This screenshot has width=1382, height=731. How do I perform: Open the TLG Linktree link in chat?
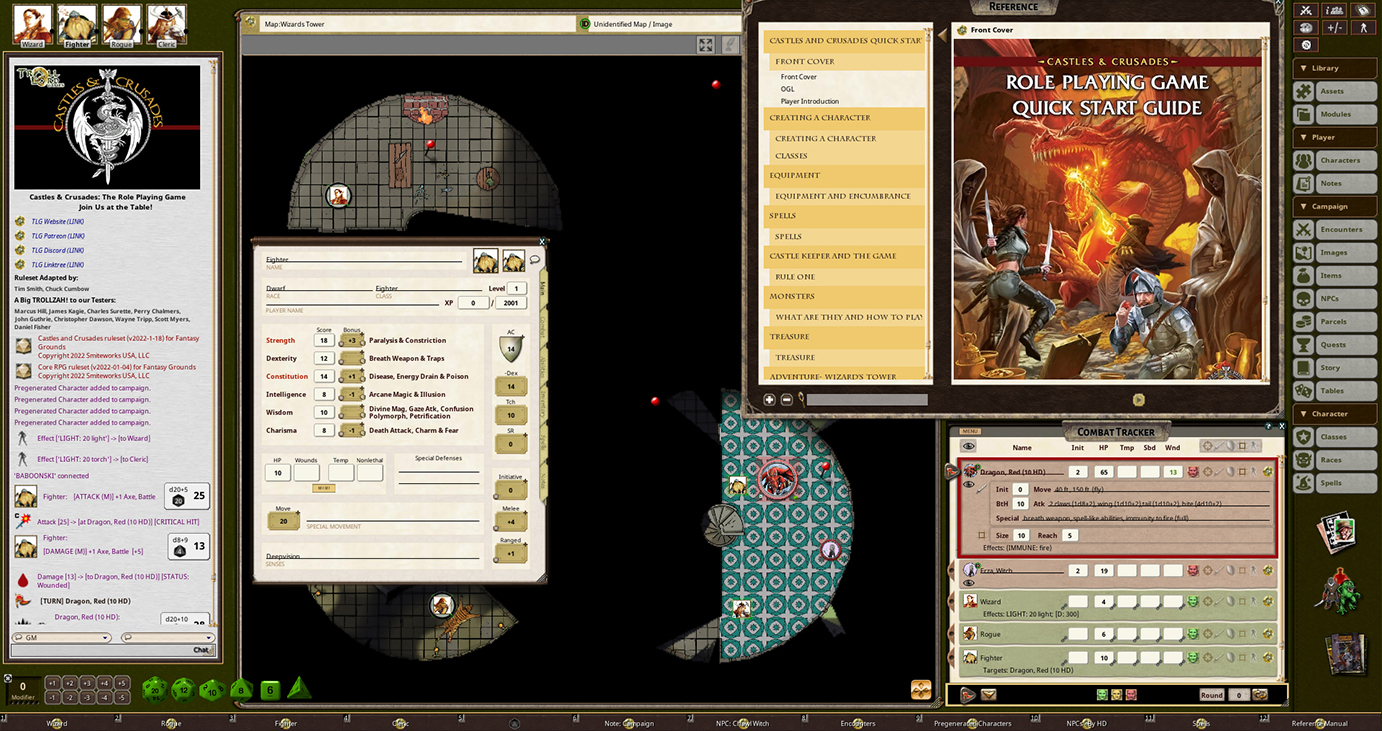[x=57, y=264]
